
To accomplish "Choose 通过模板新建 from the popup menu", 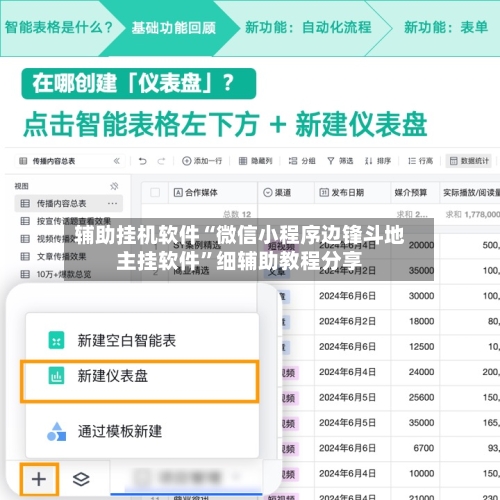I will click(142, 431).
